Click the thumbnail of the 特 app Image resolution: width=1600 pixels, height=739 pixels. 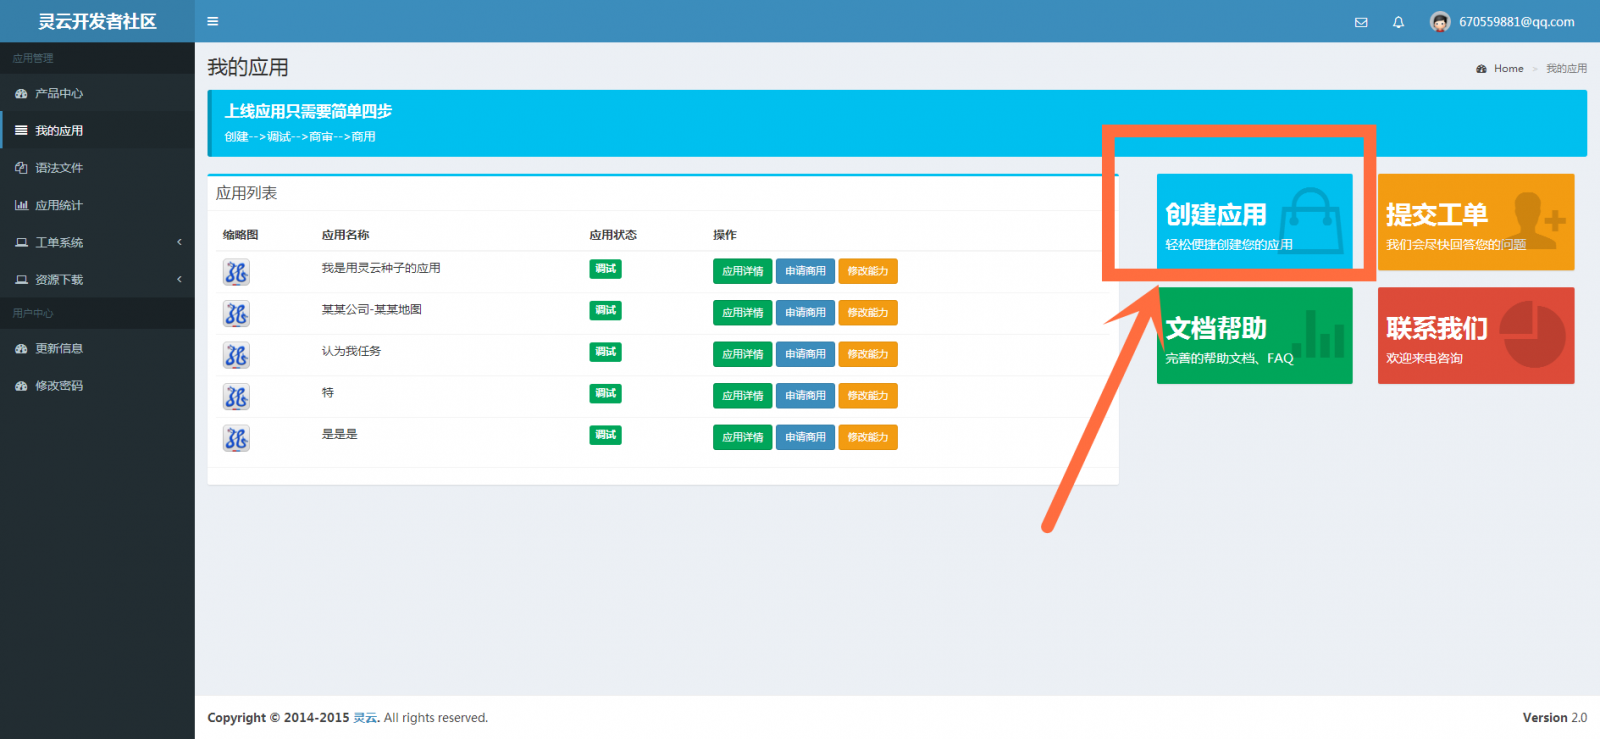coord(236,397)
